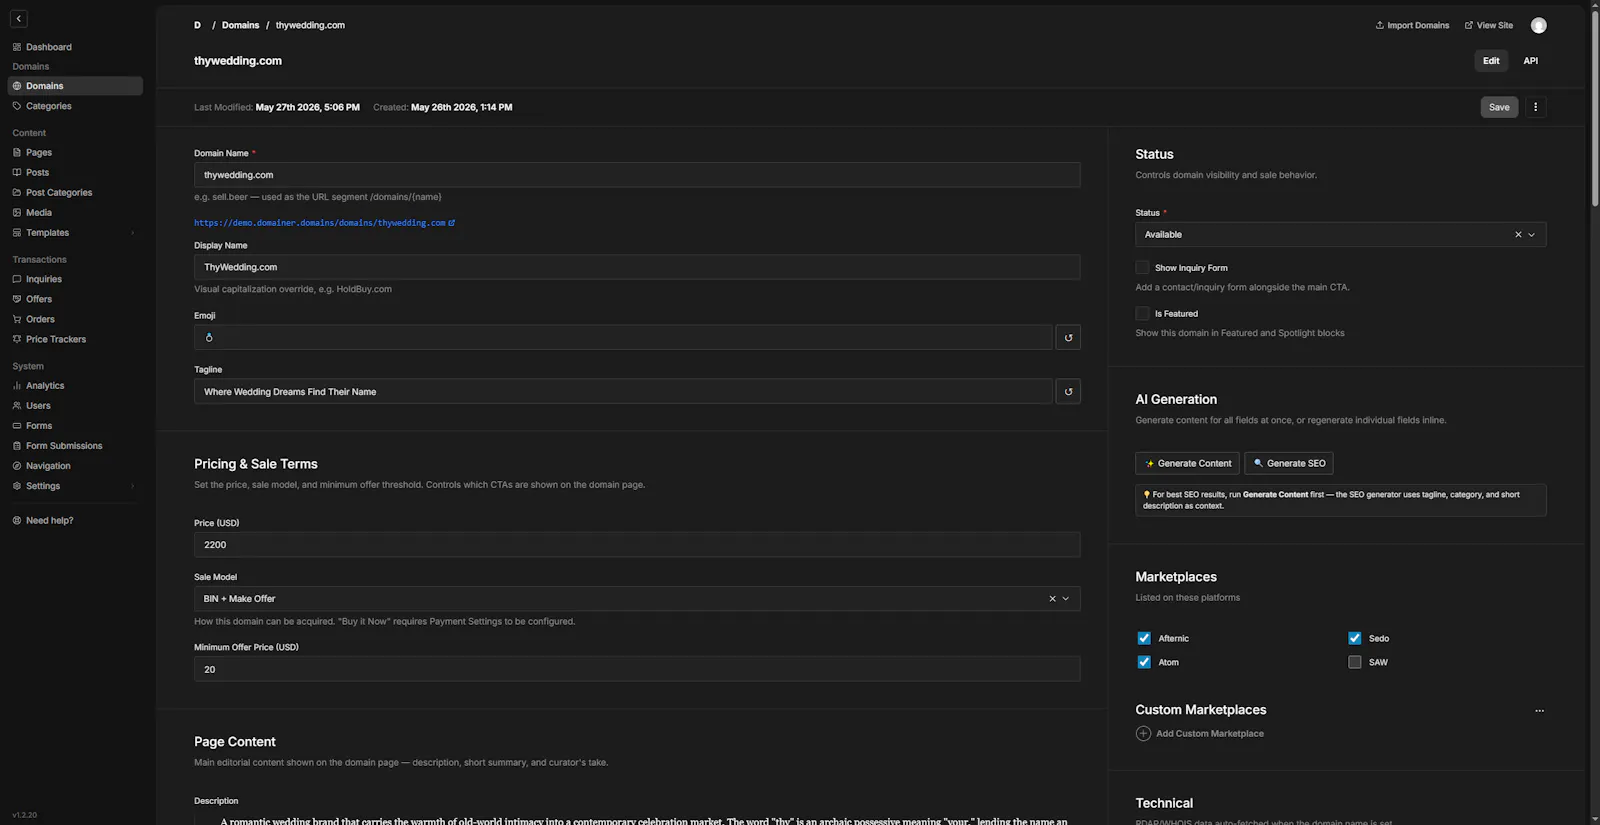This screenshot has width=1600, height=825.
Task: Regenerate the Tagline field
Action: point(1068,392)
